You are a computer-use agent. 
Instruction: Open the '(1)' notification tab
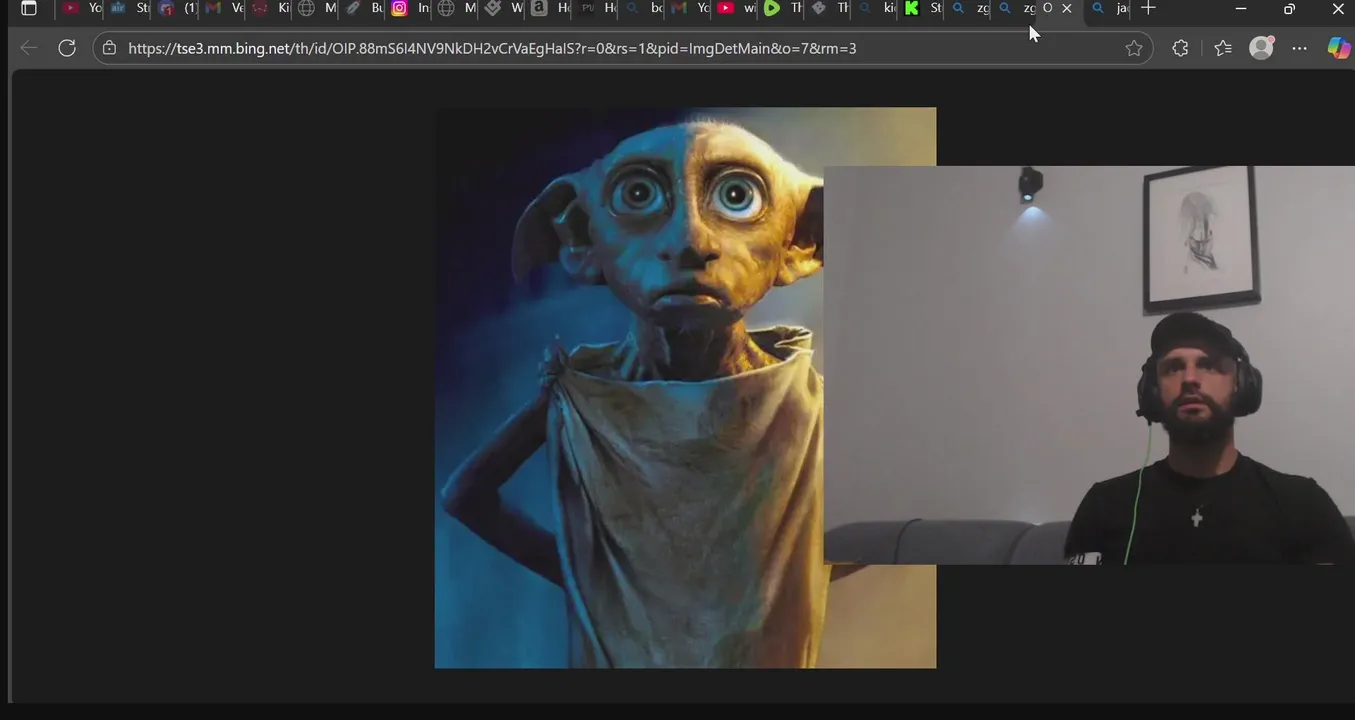click(178, 8)
